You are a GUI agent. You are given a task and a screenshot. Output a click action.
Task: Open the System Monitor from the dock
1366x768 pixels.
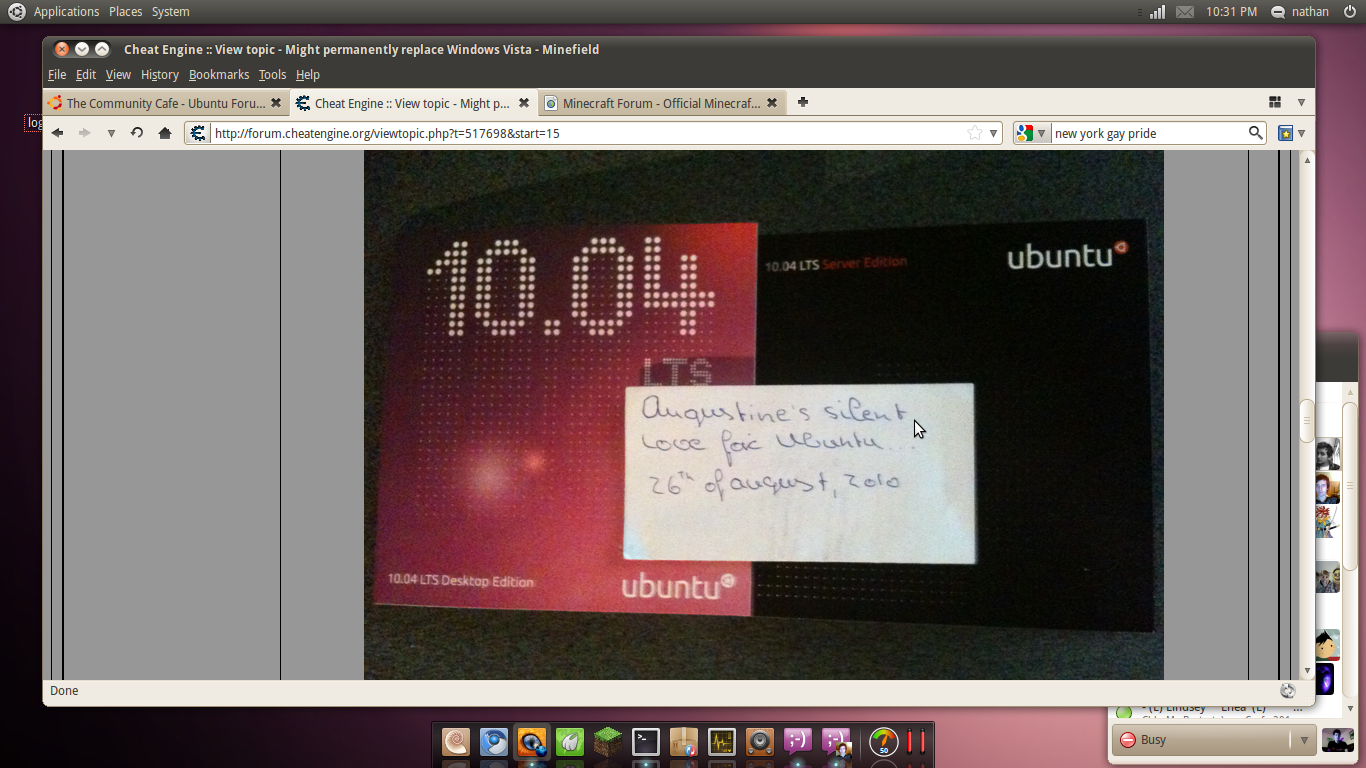(722, 742)
